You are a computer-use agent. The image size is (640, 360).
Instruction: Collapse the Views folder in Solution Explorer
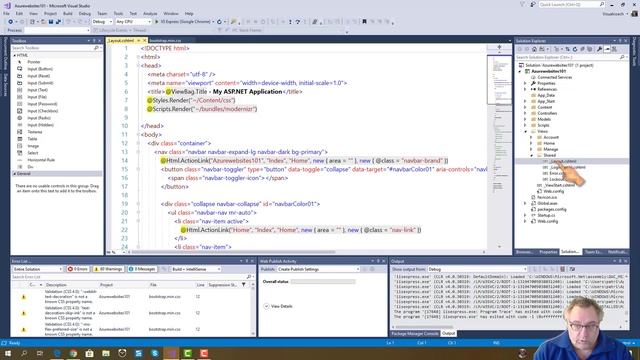pos(525,131)
